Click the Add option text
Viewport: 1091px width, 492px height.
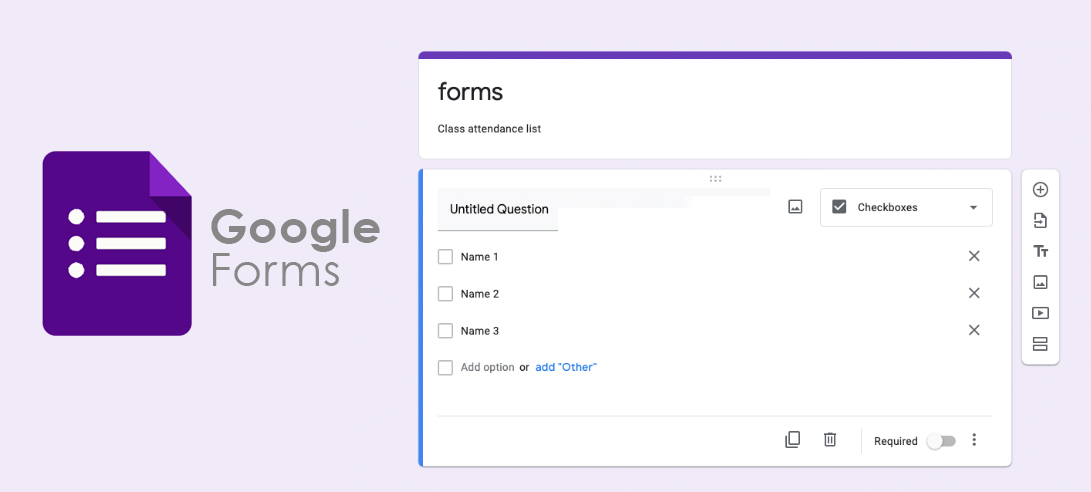click(487, 367)
